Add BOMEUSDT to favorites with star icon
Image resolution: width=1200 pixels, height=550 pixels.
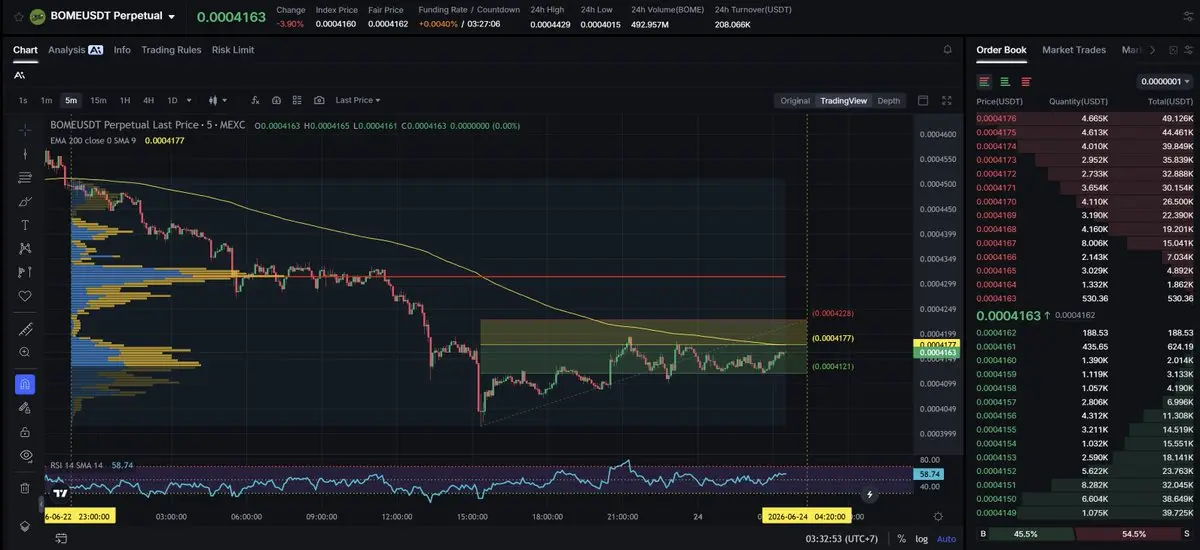[18, 17]
